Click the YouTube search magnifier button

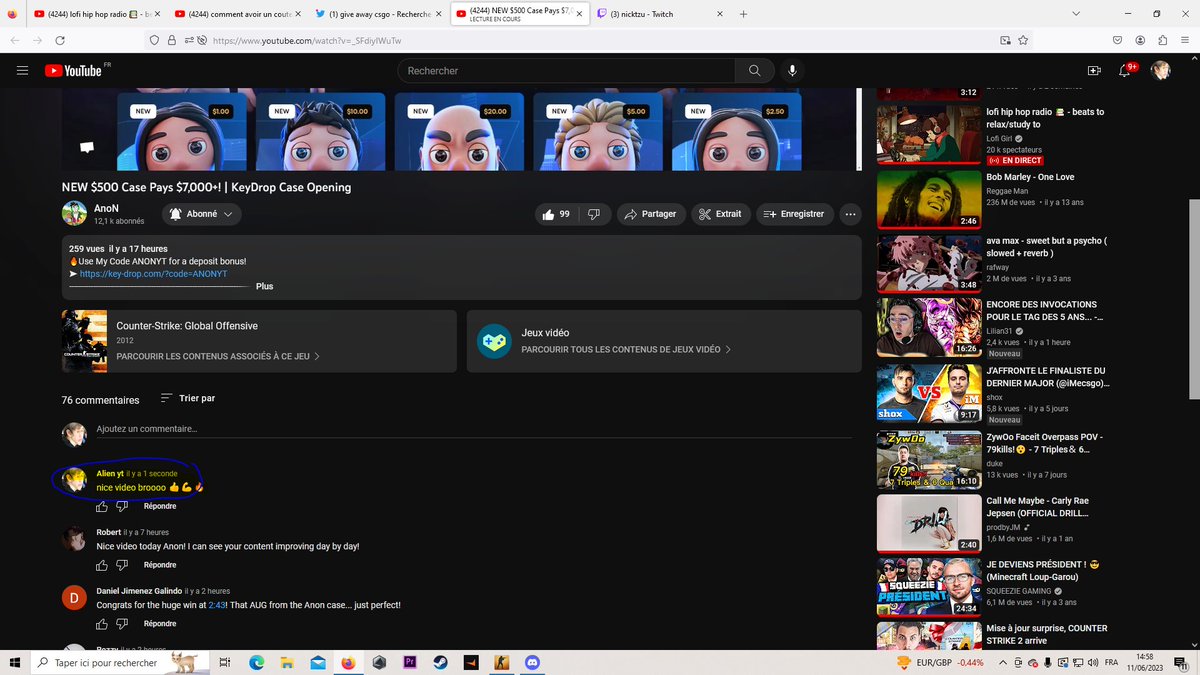754,71
